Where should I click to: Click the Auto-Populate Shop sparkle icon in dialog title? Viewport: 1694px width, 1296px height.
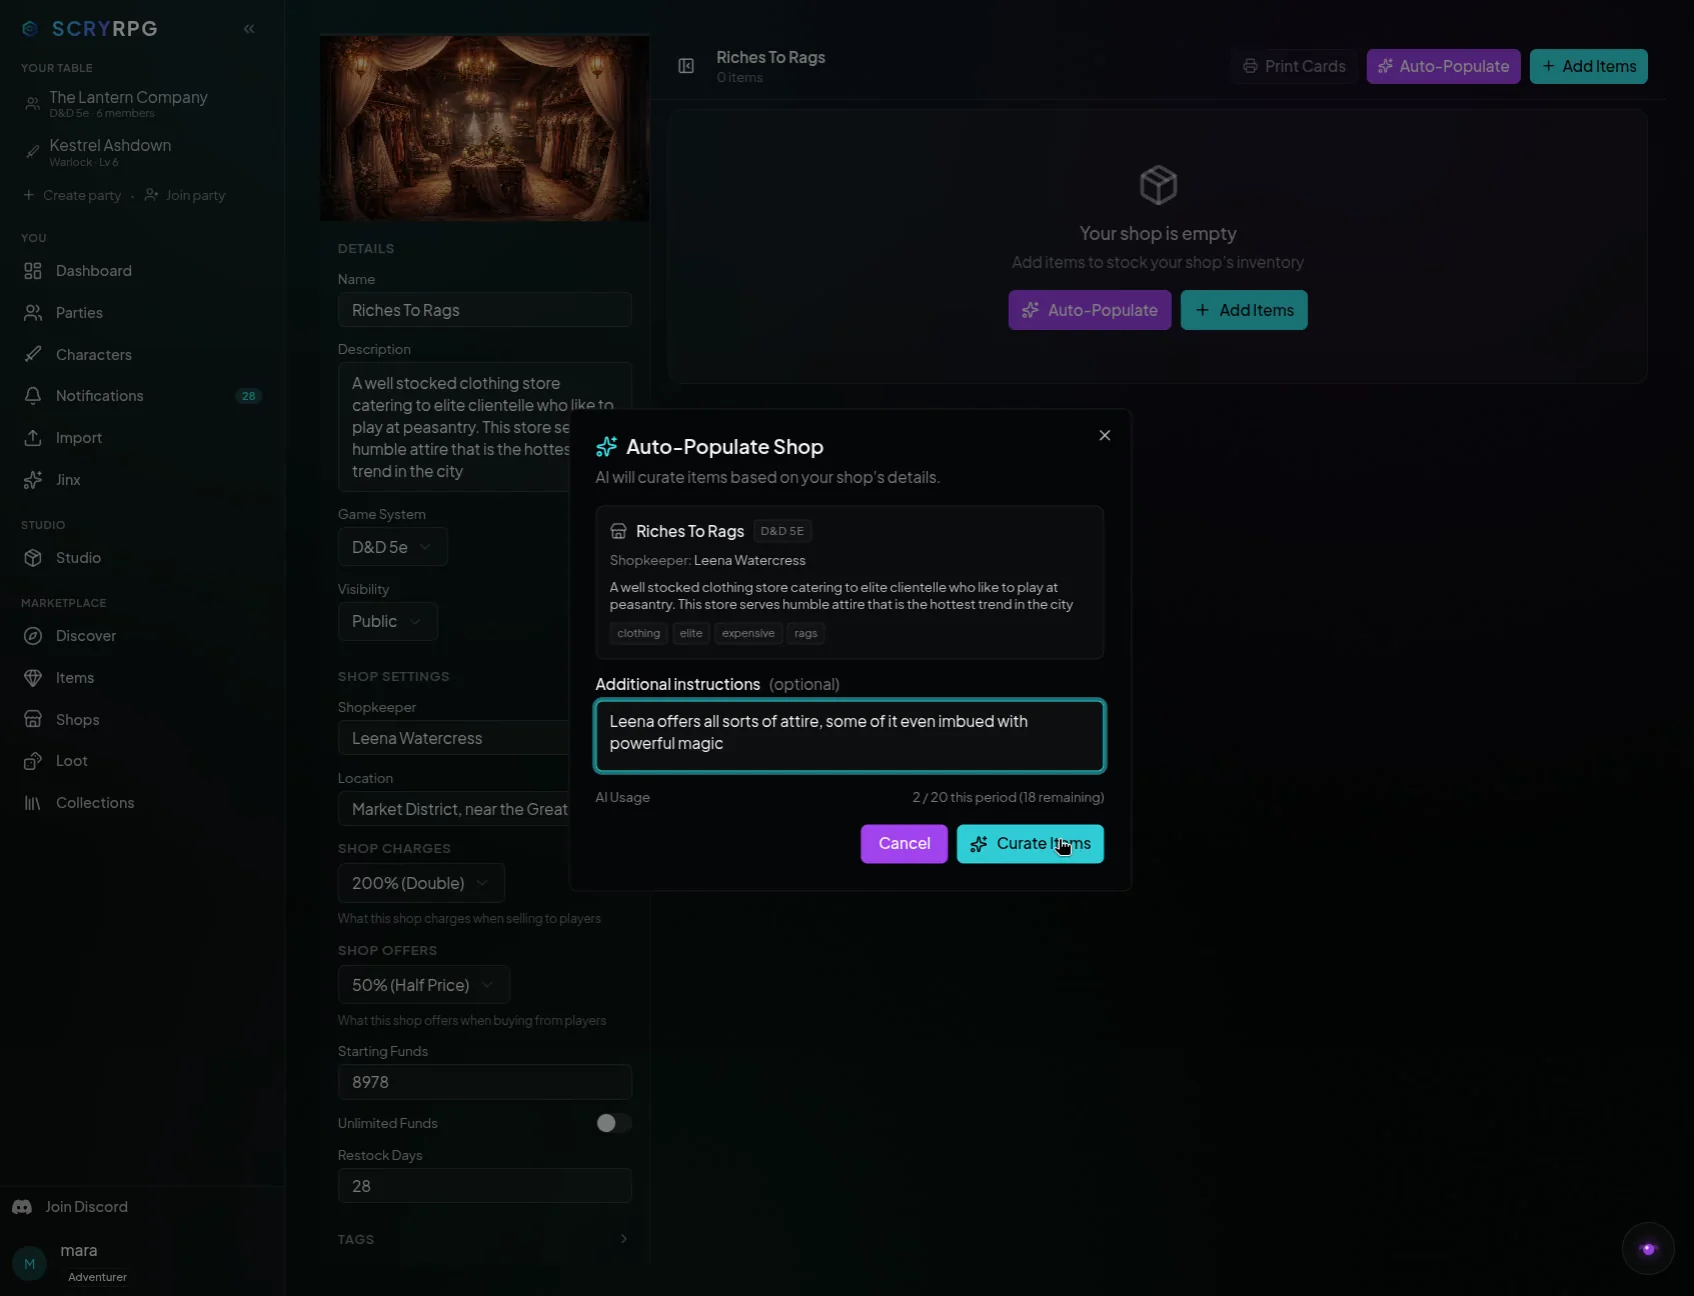607,447
